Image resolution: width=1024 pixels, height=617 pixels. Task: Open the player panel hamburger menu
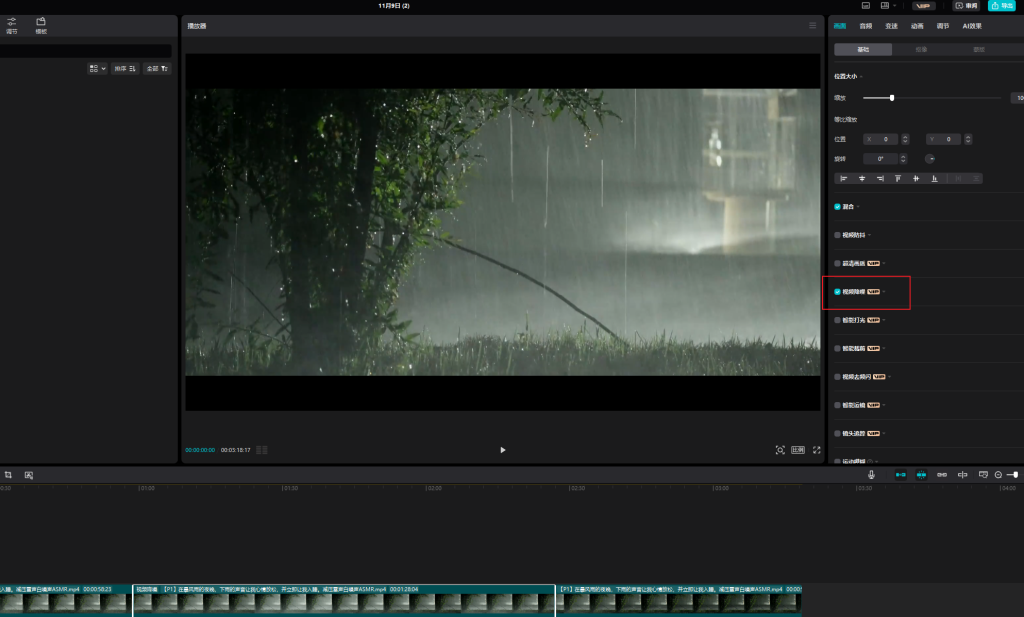point(812,25)
